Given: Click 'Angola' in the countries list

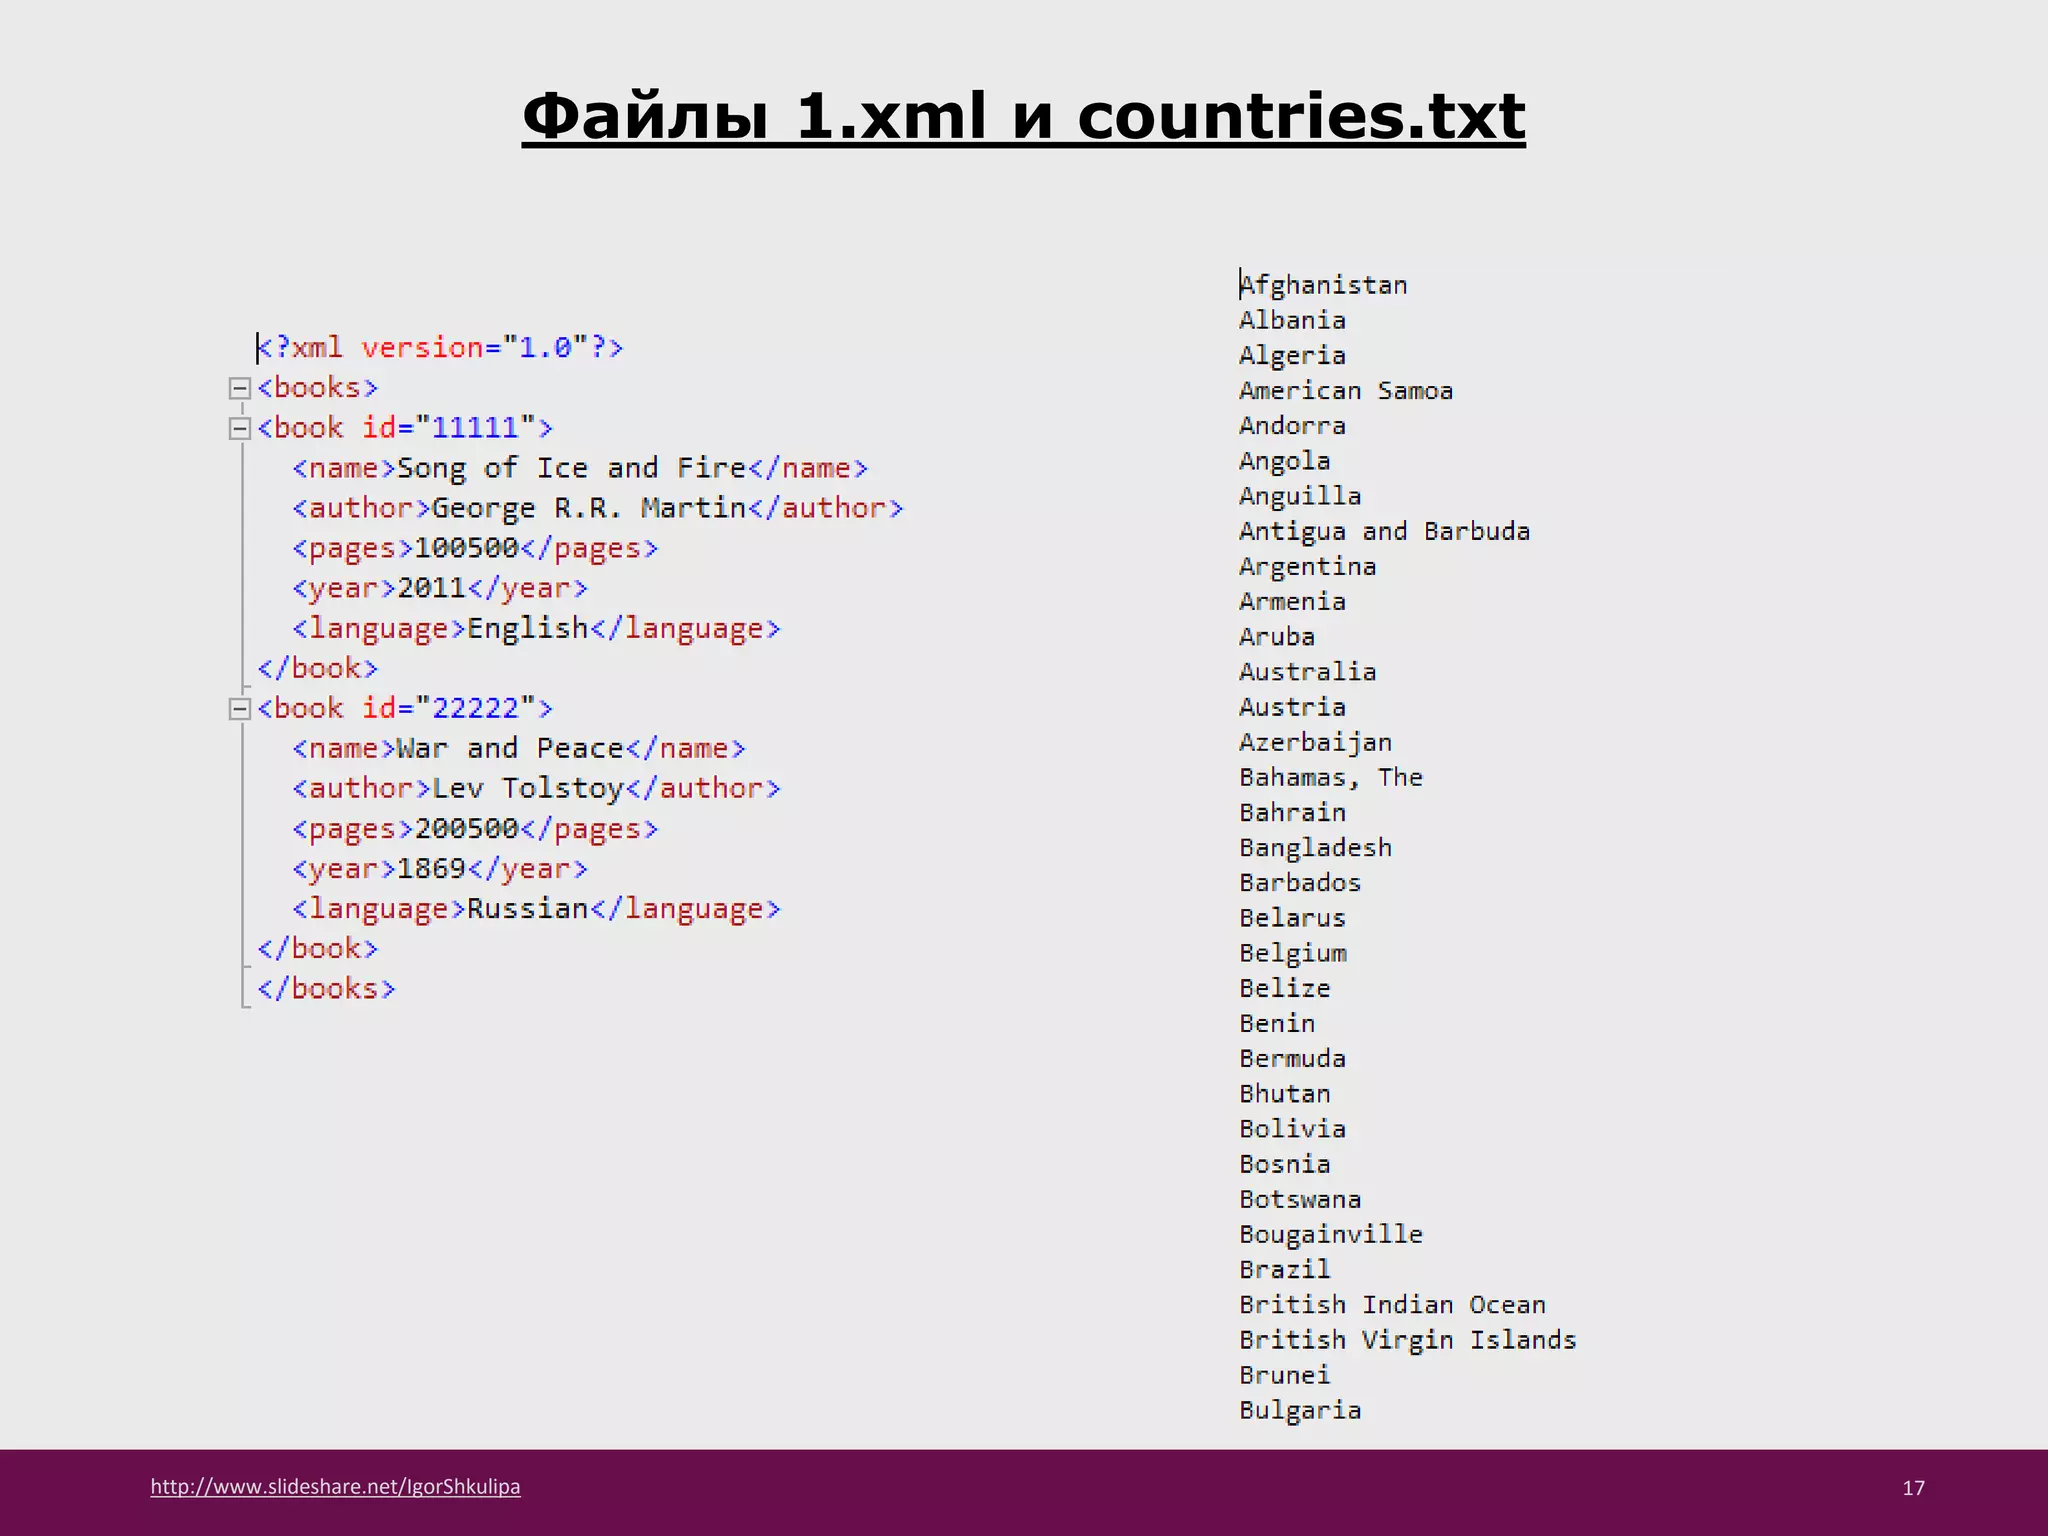Looking at the screenshot, I should pos(1285,461).
